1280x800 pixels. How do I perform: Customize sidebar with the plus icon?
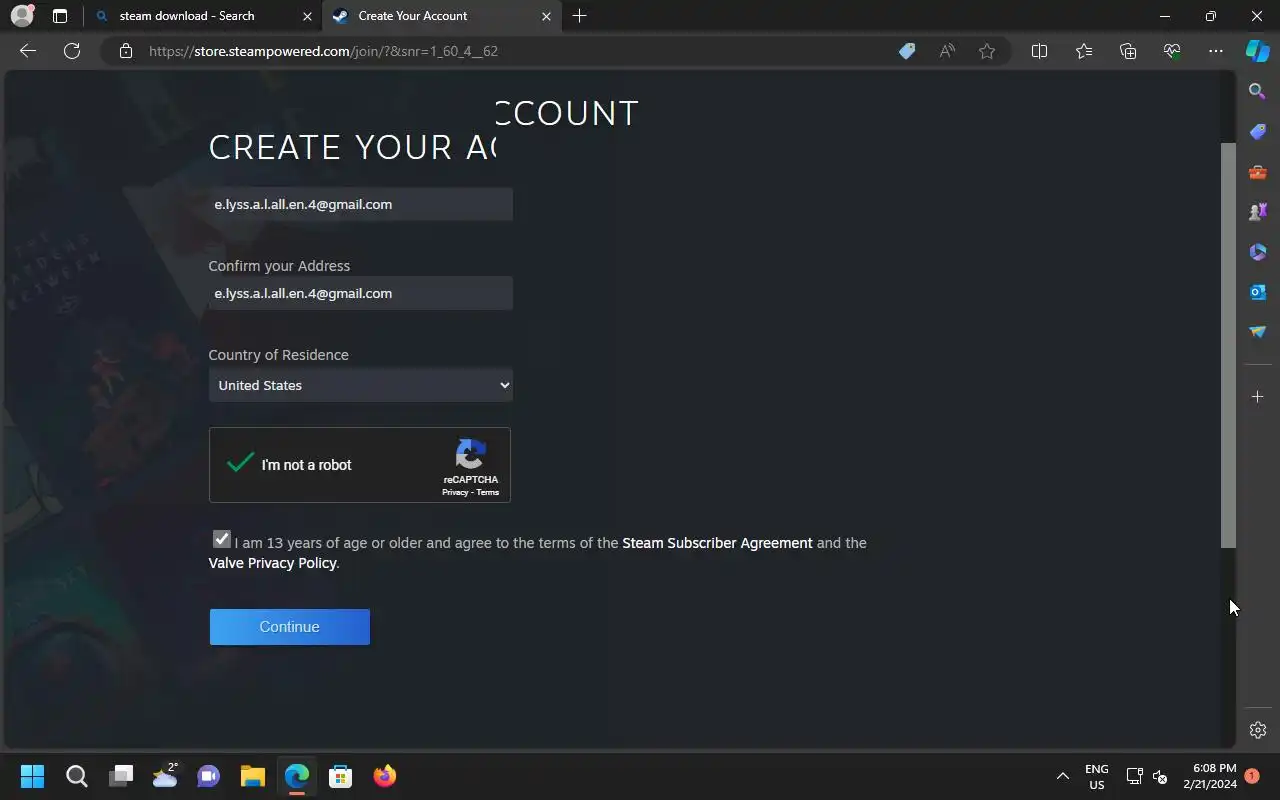click(x=1258, y=397)
